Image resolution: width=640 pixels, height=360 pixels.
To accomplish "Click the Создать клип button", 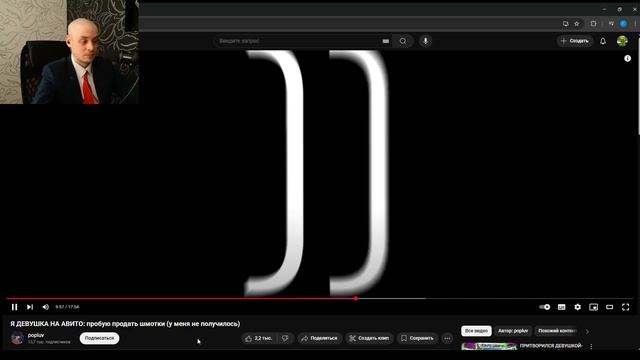I will tap(369, 338).
